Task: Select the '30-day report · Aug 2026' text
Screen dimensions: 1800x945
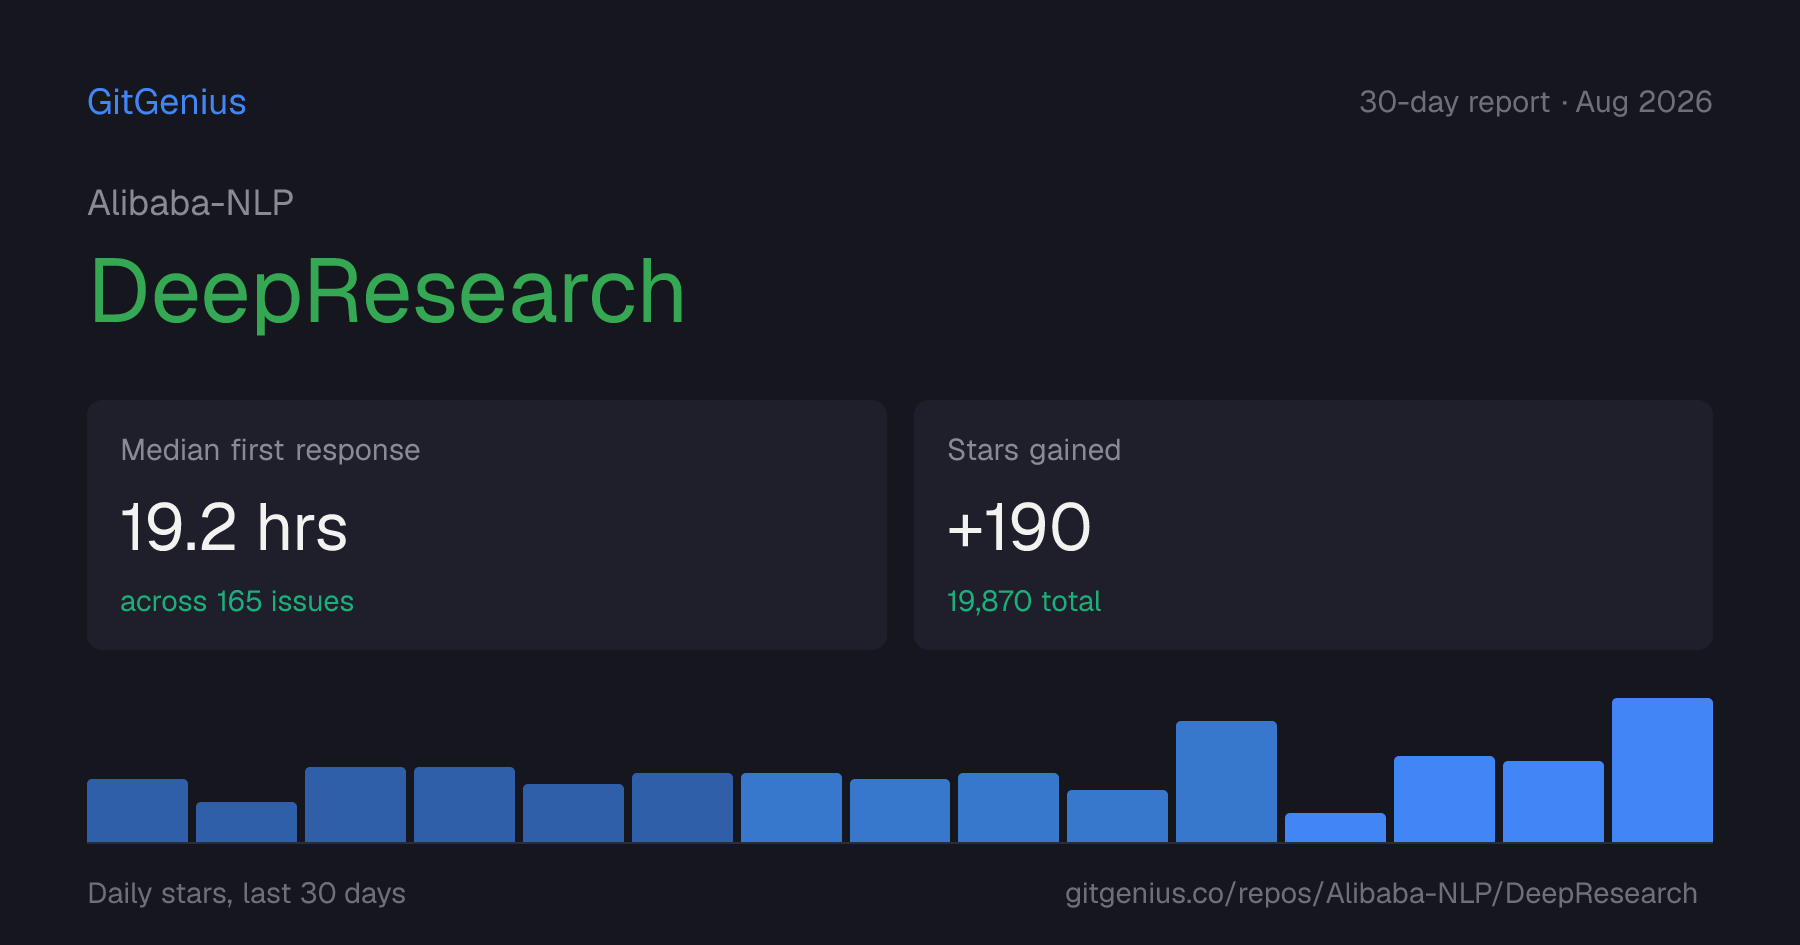Action: (x=1535, y=102)
